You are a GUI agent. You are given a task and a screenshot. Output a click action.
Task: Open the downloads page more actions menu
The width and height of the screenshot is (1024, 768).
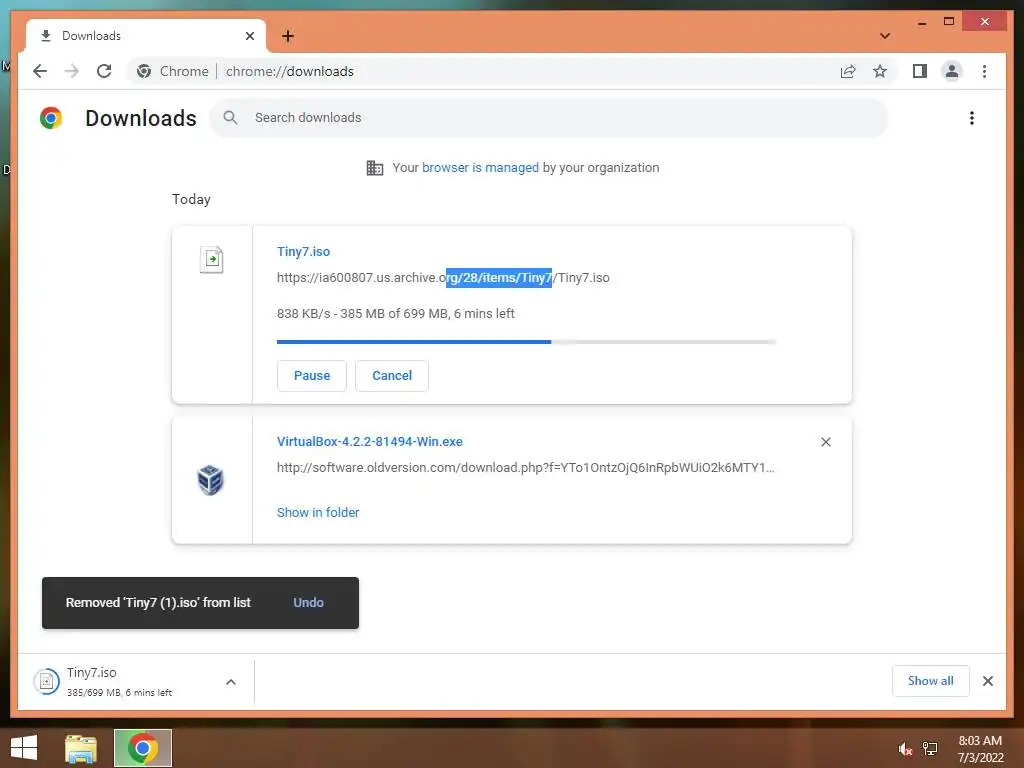(x=972, y=118)
